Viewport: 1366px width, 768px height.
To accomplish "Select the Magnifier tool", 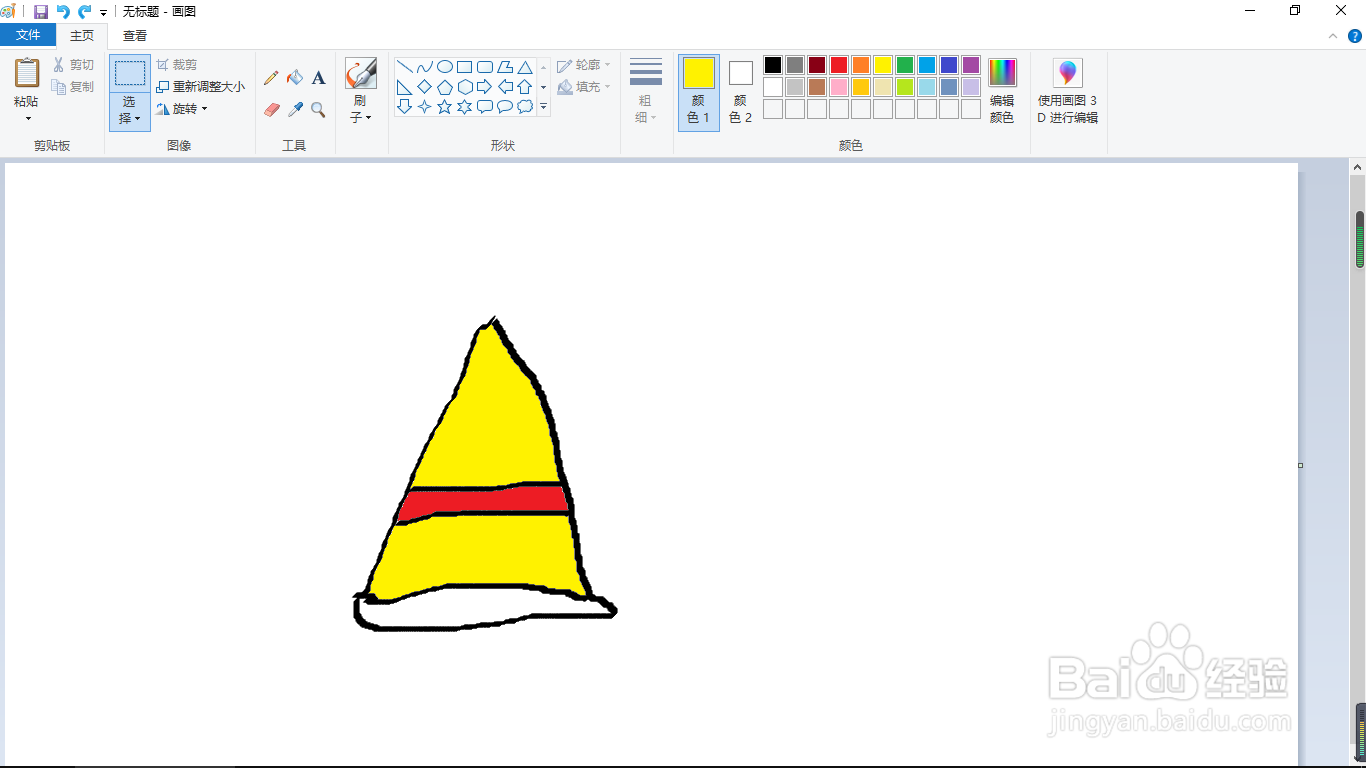I will (318, 110).
